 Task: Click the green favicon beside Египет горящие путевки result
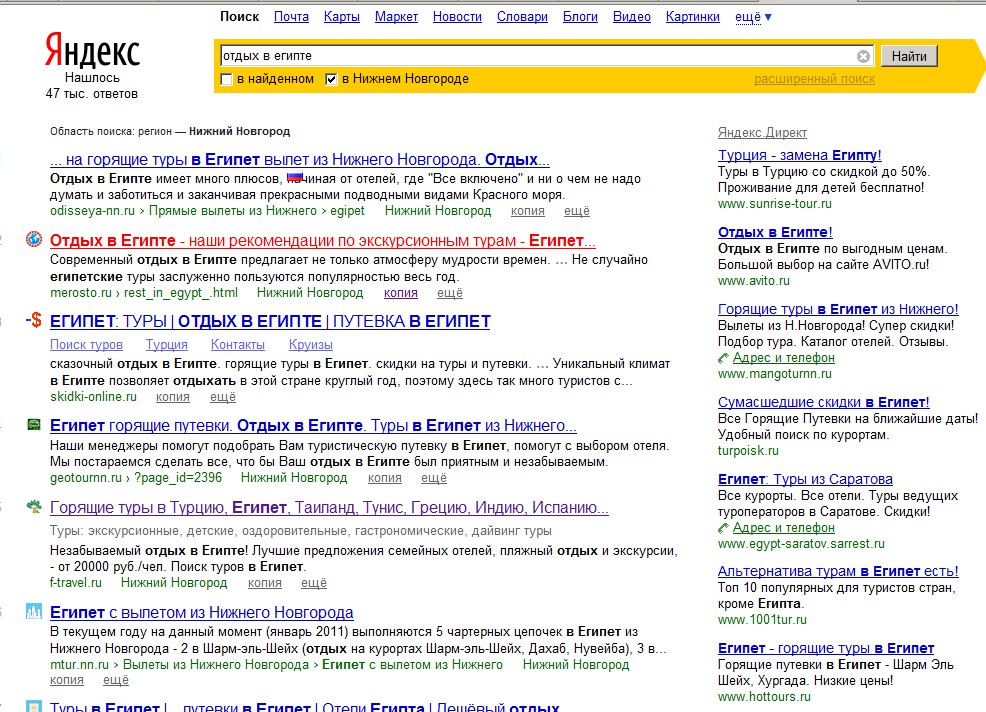point(34,425)
